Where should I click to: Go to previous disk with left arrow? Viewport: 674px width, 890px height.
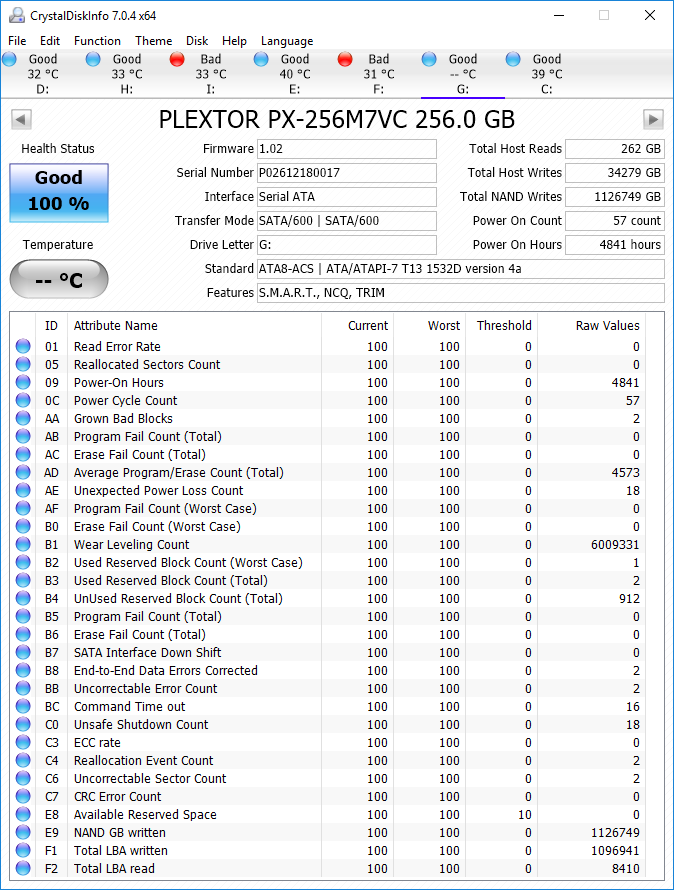click(21, 120)
